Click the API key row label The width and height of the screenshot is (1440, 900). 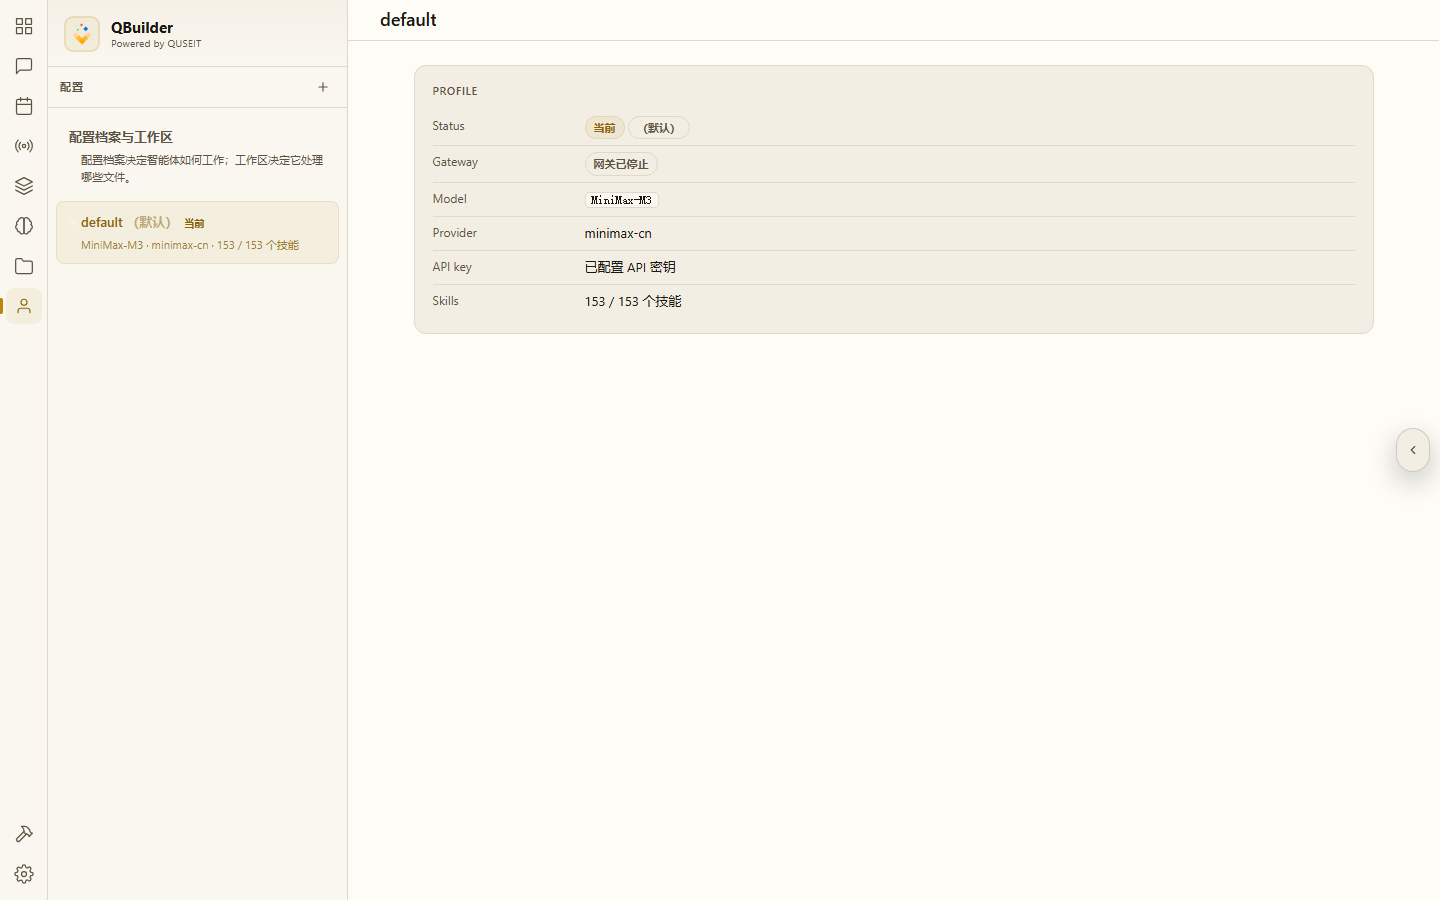(x=452, y=267)
